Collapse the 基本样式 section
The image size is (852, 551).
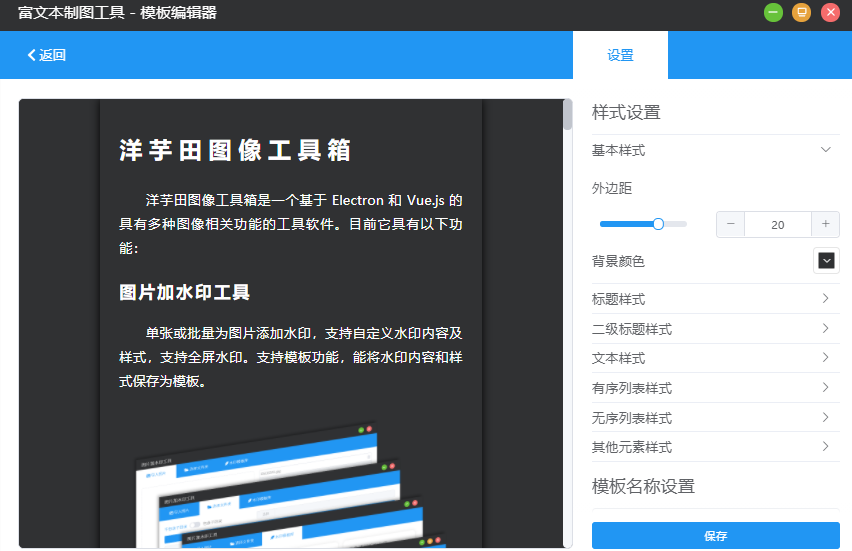(715, 150)
